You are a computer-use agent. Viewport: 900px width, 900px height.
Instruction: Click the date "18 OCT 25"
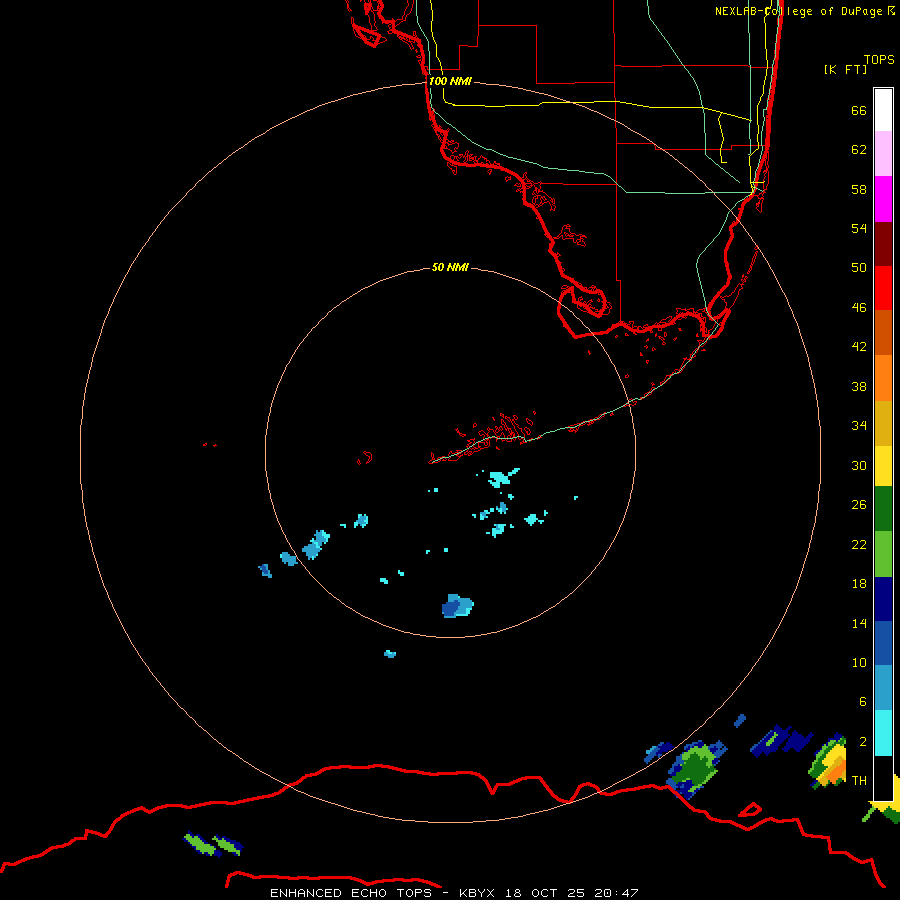click(x=544, y=893)
